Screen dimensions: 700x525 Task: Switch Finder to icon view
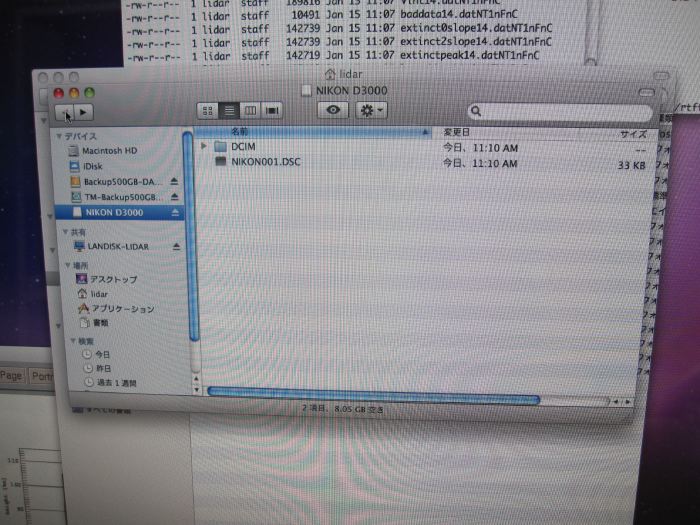[x=208, y=111]
